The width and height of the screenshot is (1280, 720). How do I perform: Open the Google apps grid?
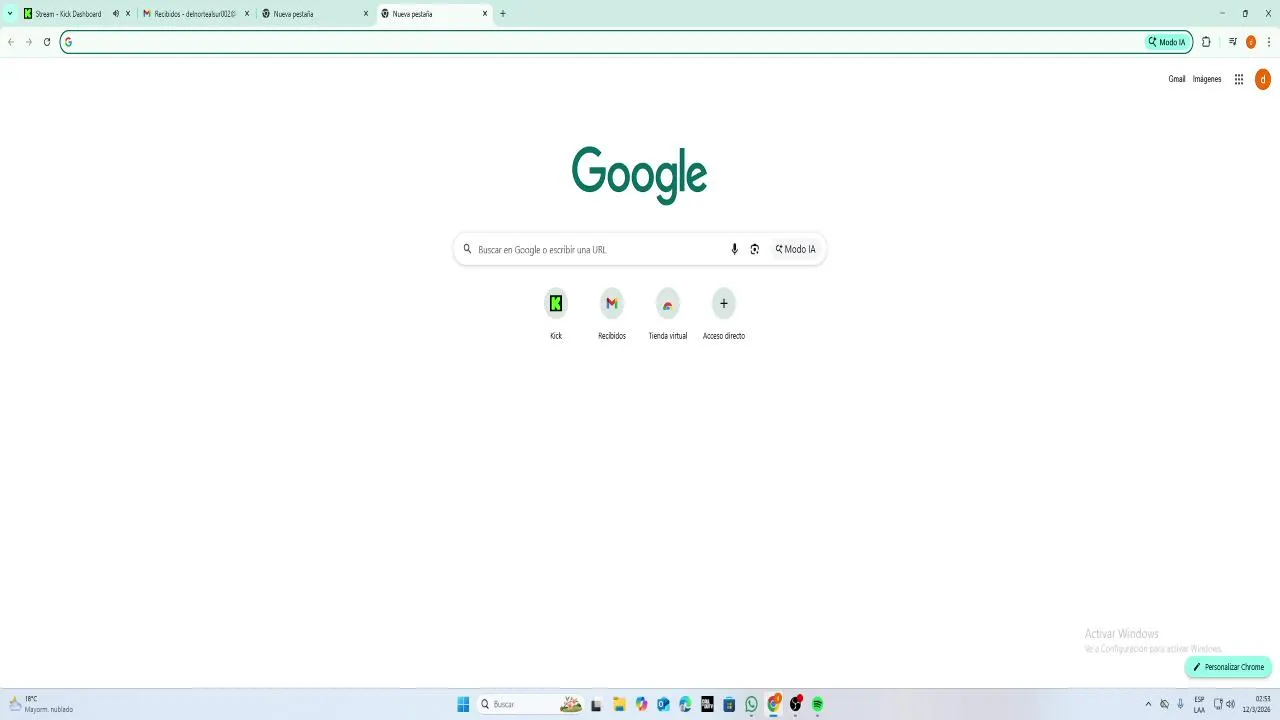point(1238,79)
